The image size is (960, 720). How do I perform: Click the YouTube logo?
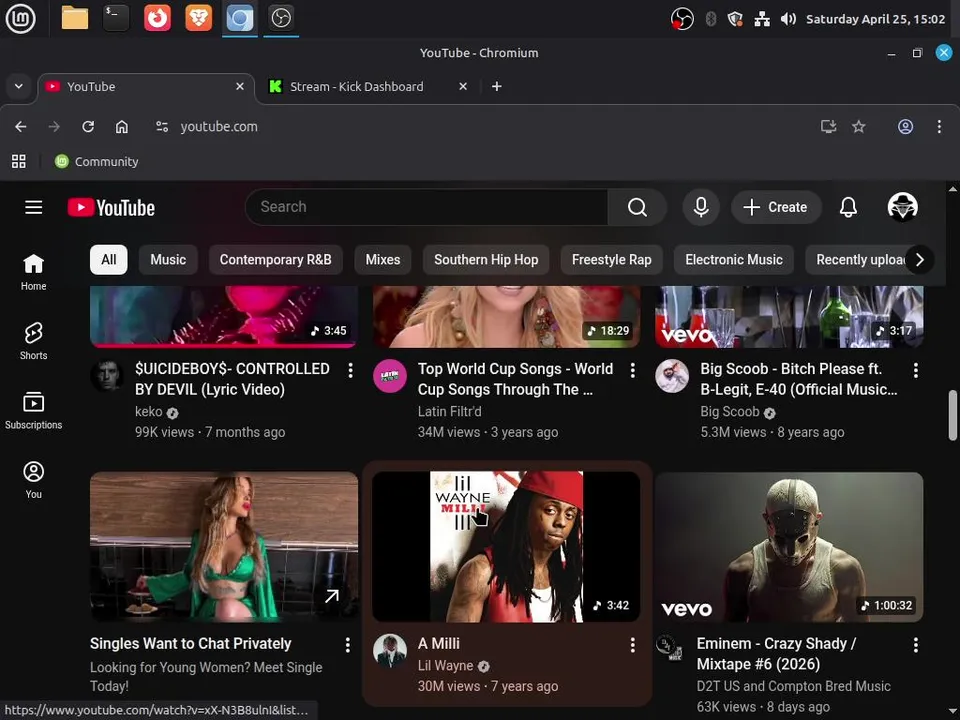[x=111, y=208]
